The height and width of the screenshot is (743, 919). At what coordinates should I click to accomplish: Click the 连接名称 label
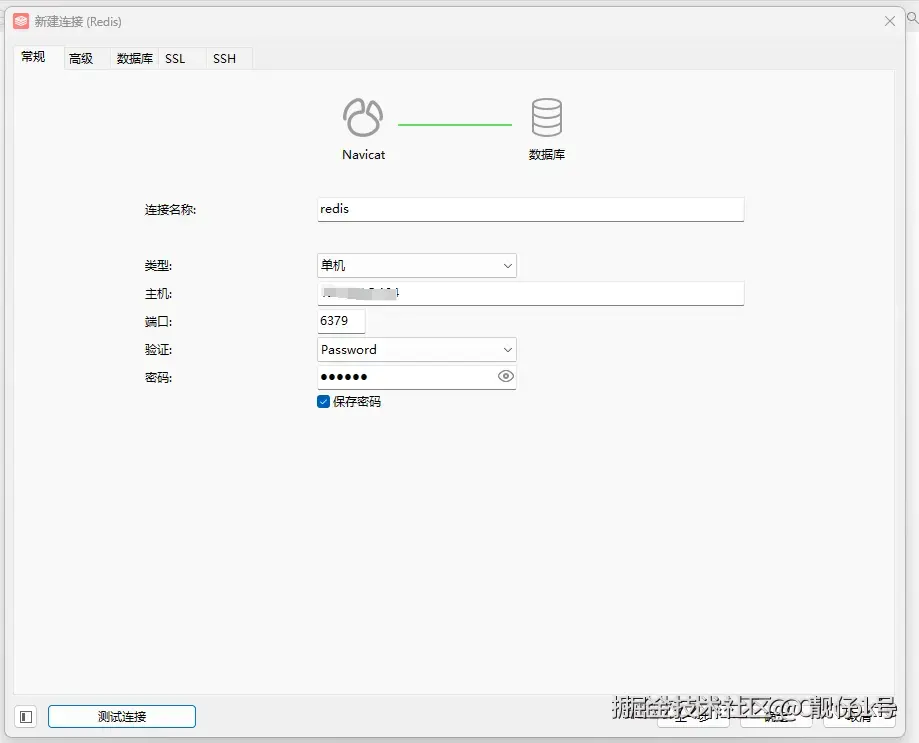coord(171,210)
